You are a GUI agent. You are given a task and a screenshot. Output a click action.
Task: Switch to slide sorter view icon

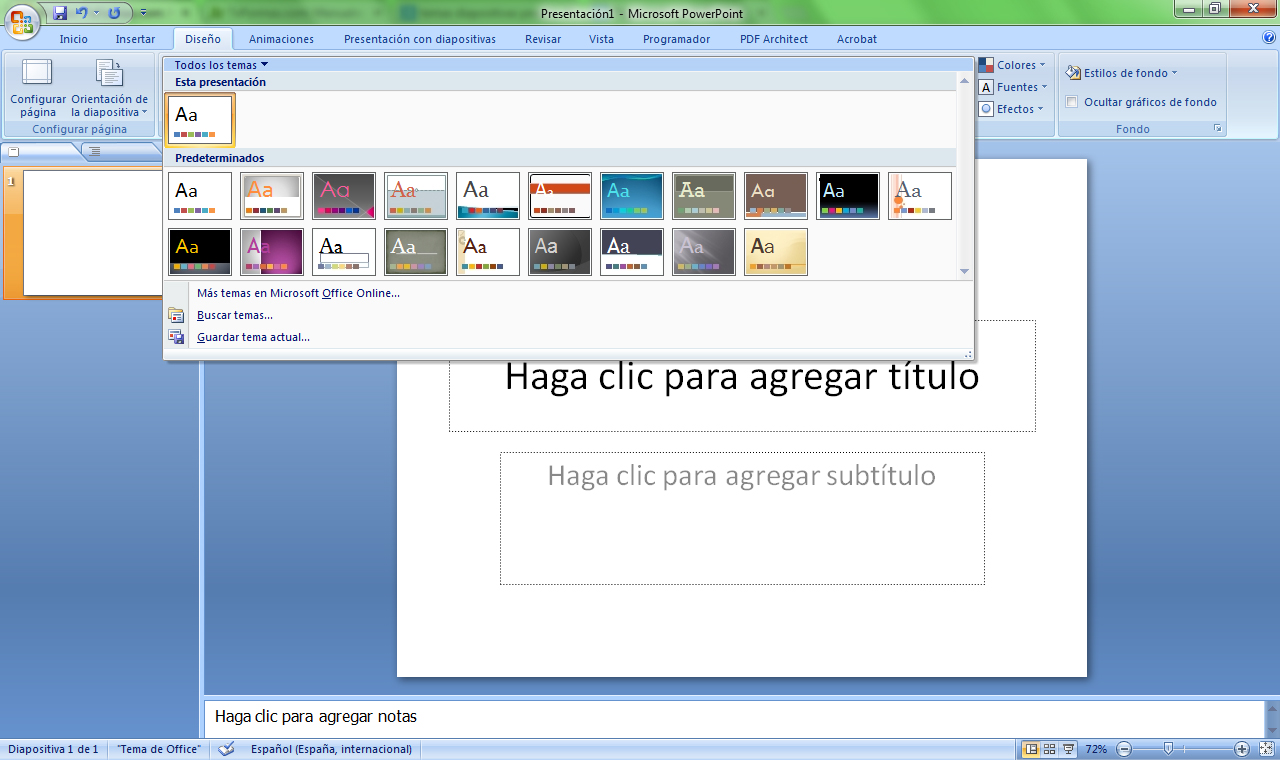tap(1050, 749)
